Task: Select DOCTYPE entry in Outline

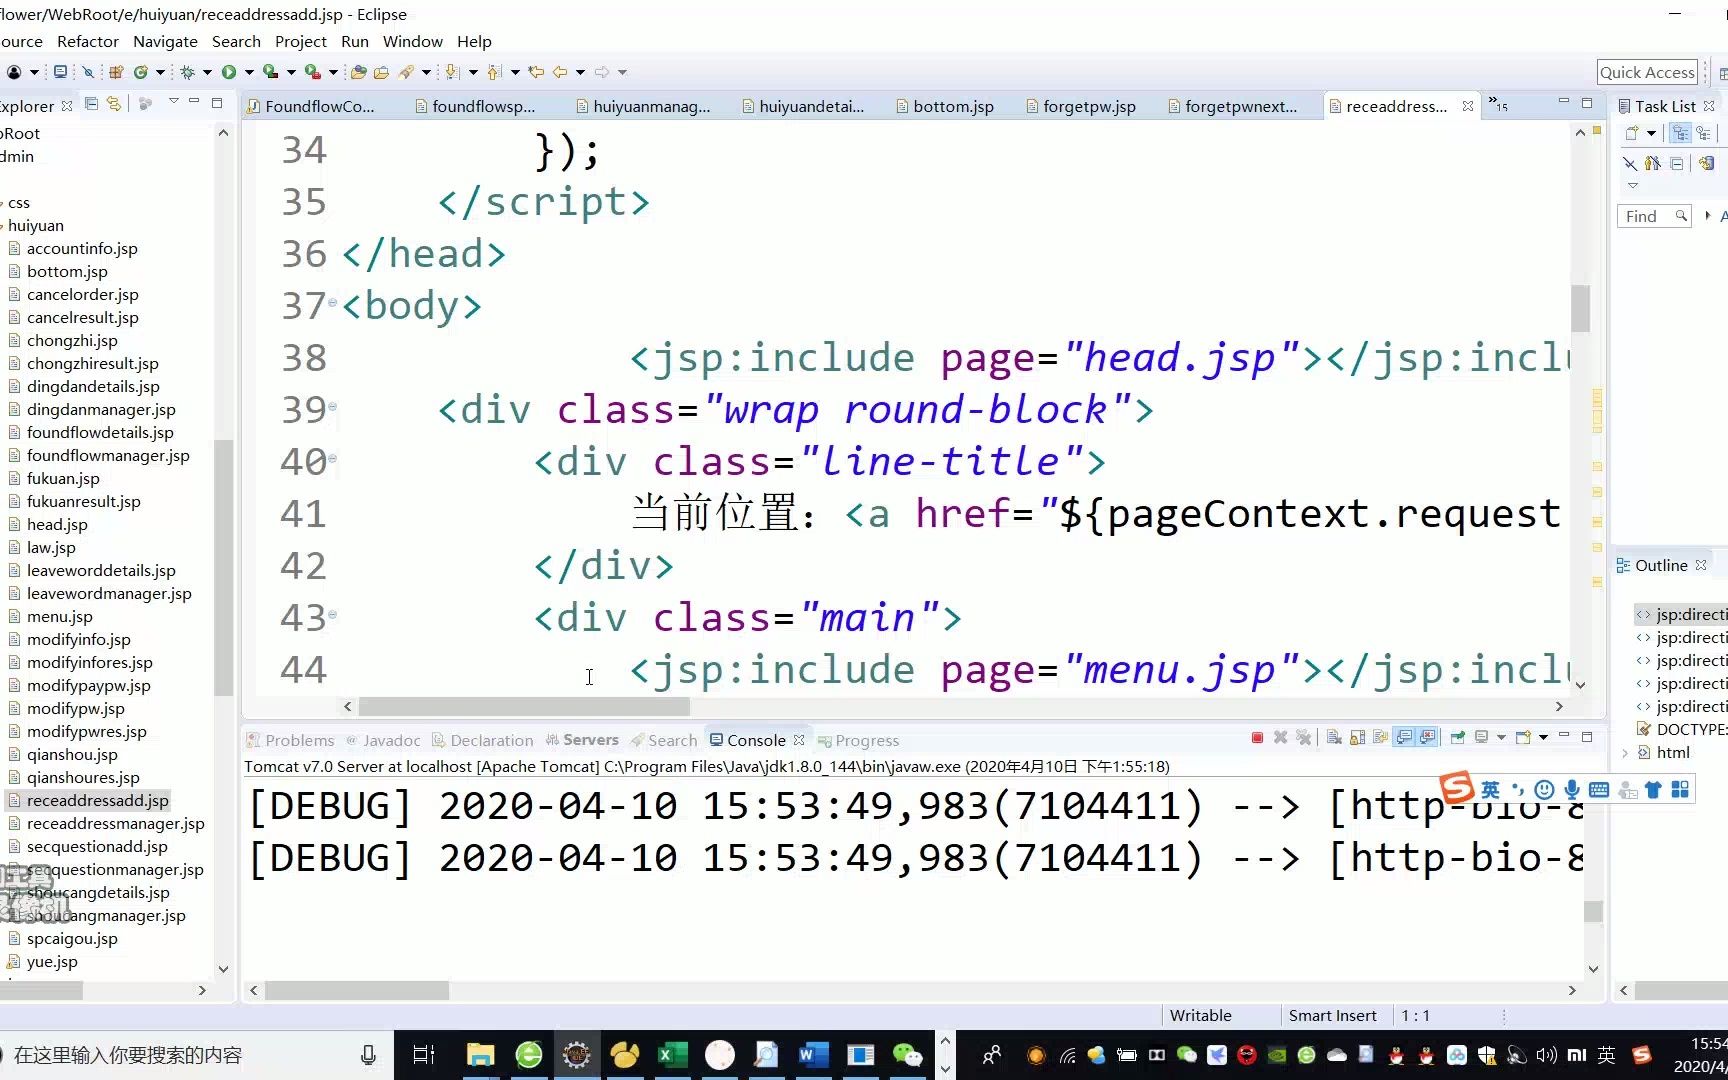Action: 1682,729
